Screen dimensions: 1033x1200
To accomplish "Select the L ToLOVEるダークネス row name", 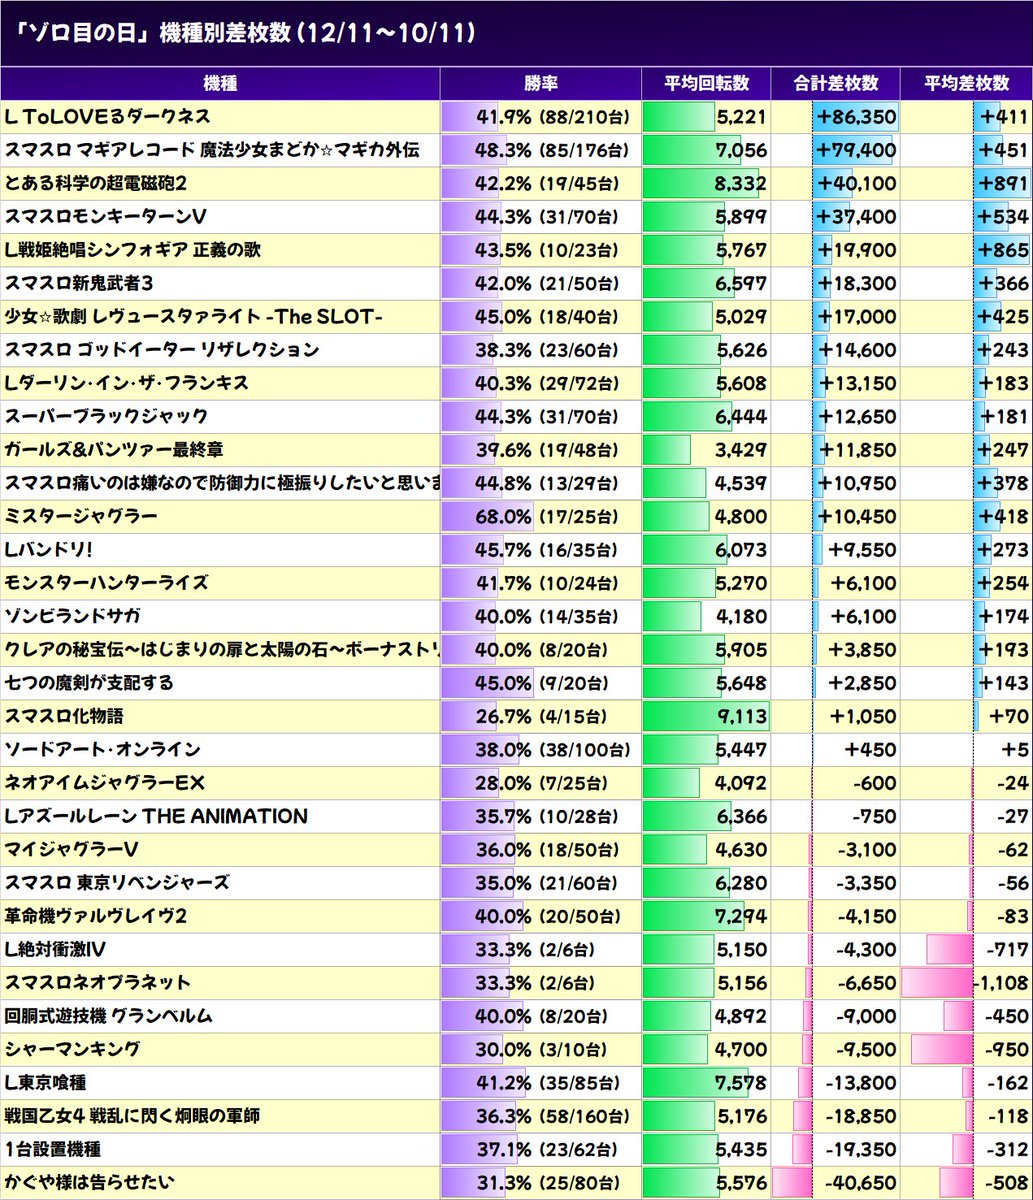I will 107,117.
